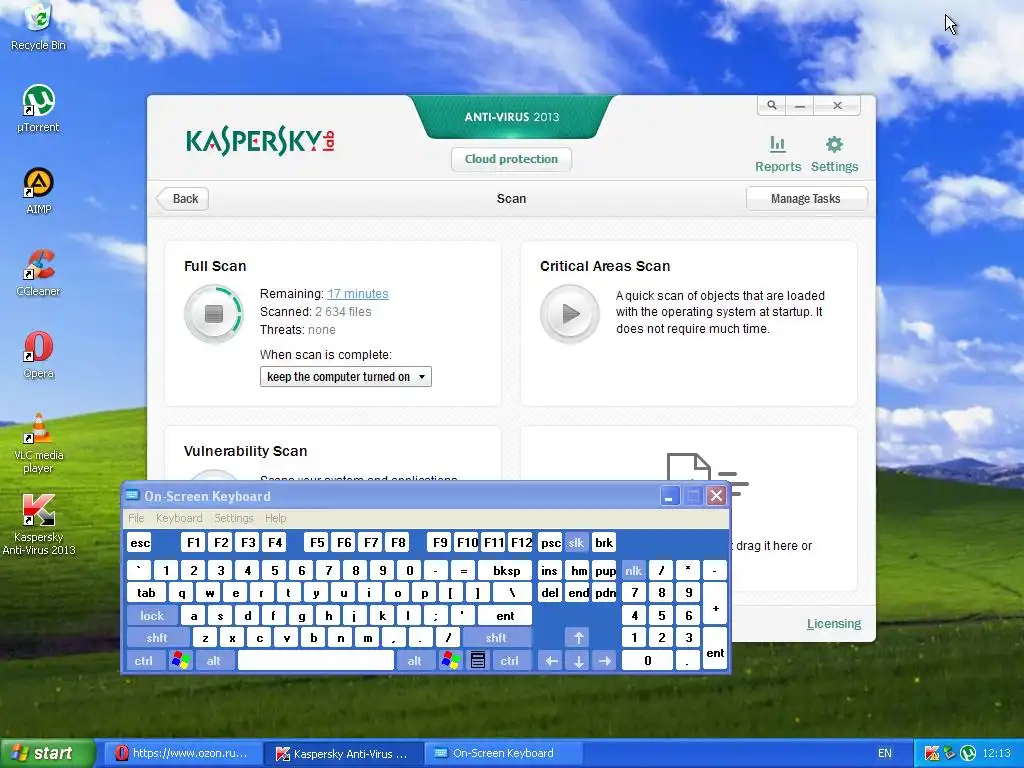Click the right arrow key on On-Screen Keyboard
The image size is (1024, 768).
pyautogui.click(x=605, y=661)
